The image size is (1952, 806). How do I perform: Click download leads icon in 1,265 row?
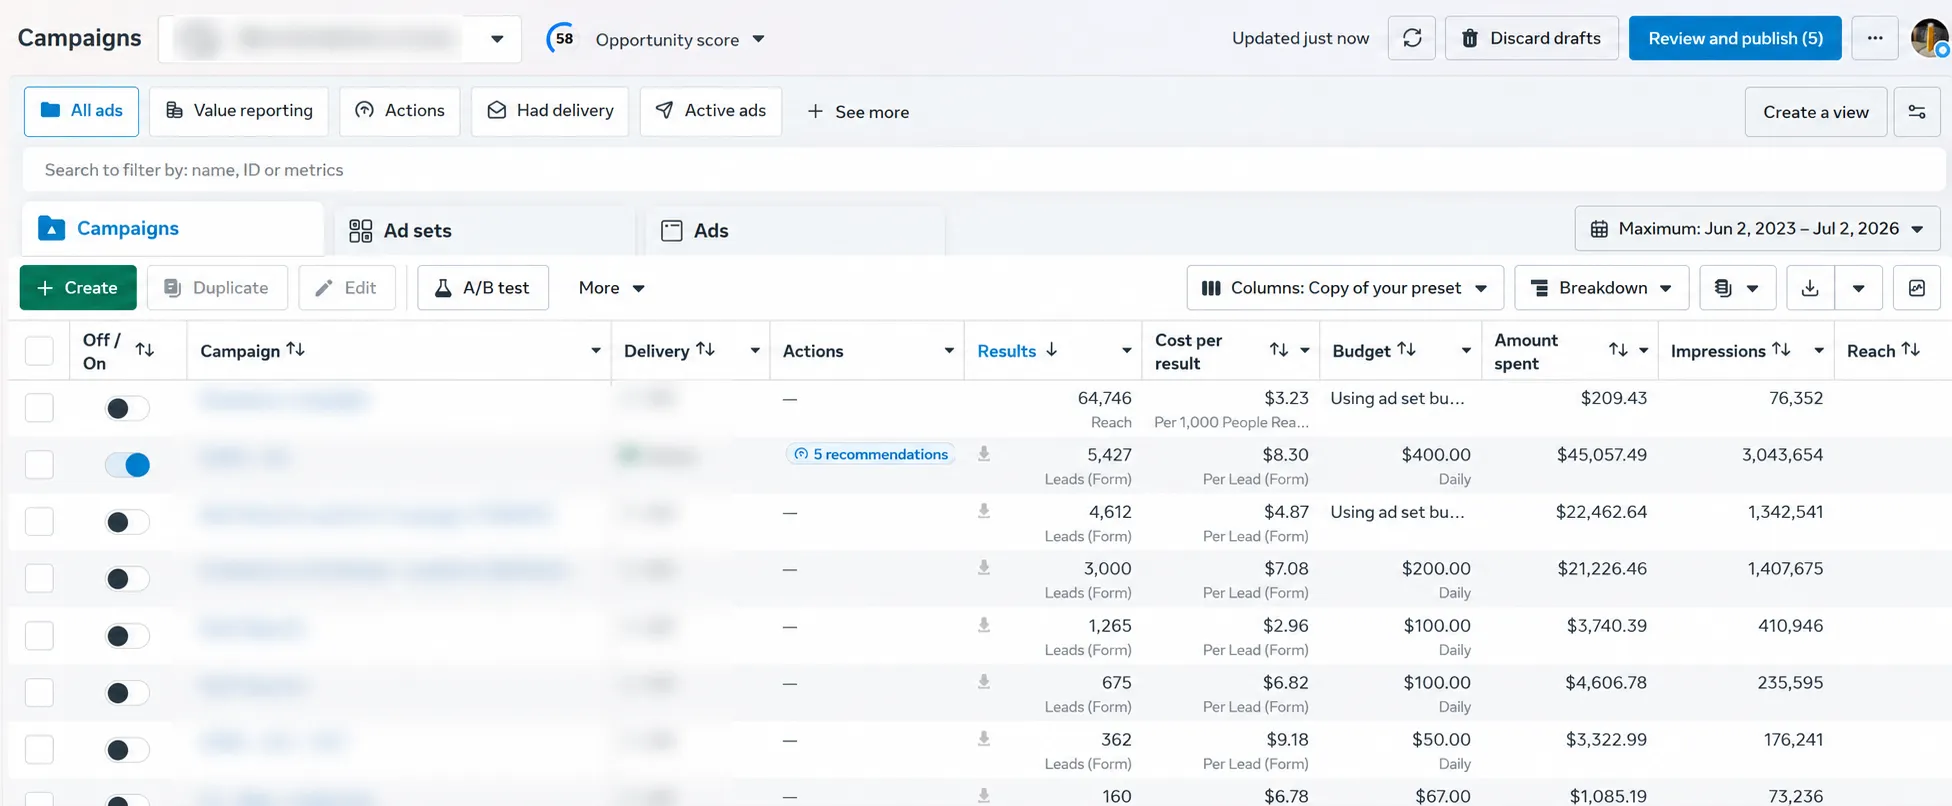(x=984, y=625)
